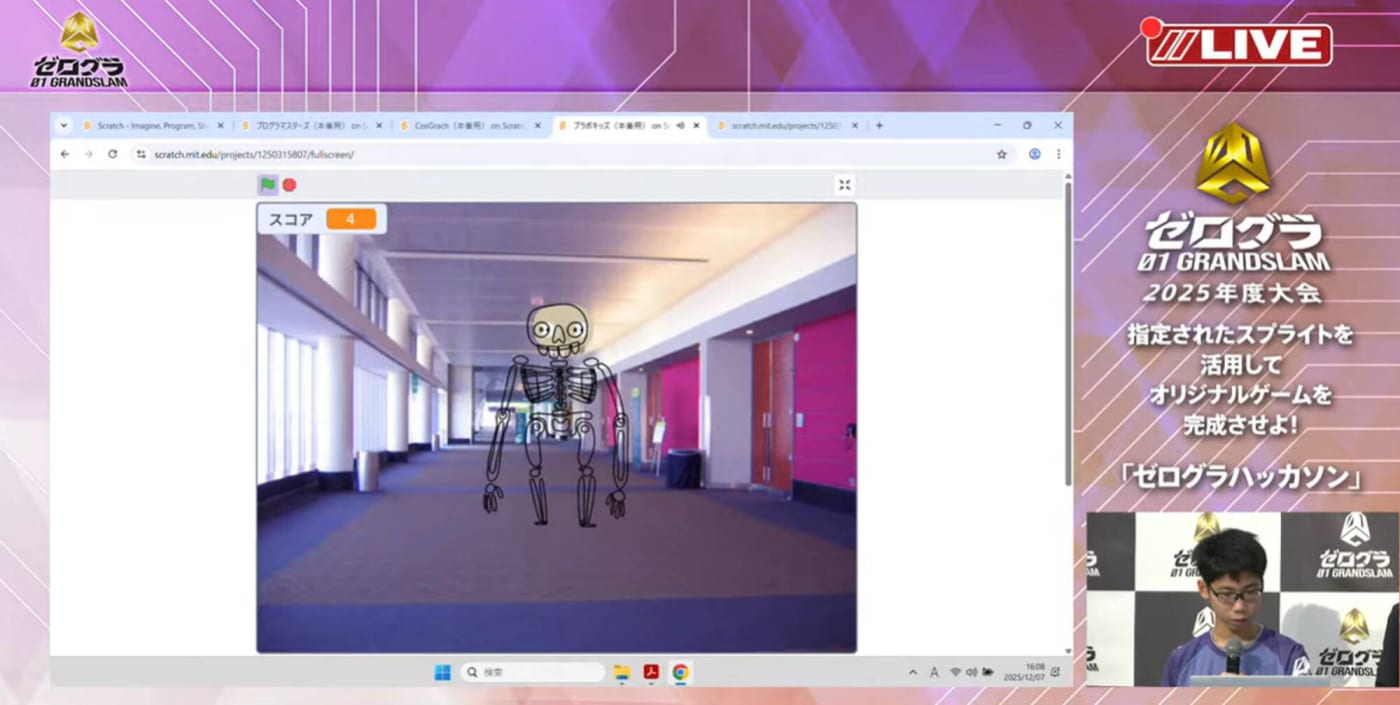The image size is (1400, 705).
Task: Open File Explorer from the taskbar
Action: click(621, 672)
